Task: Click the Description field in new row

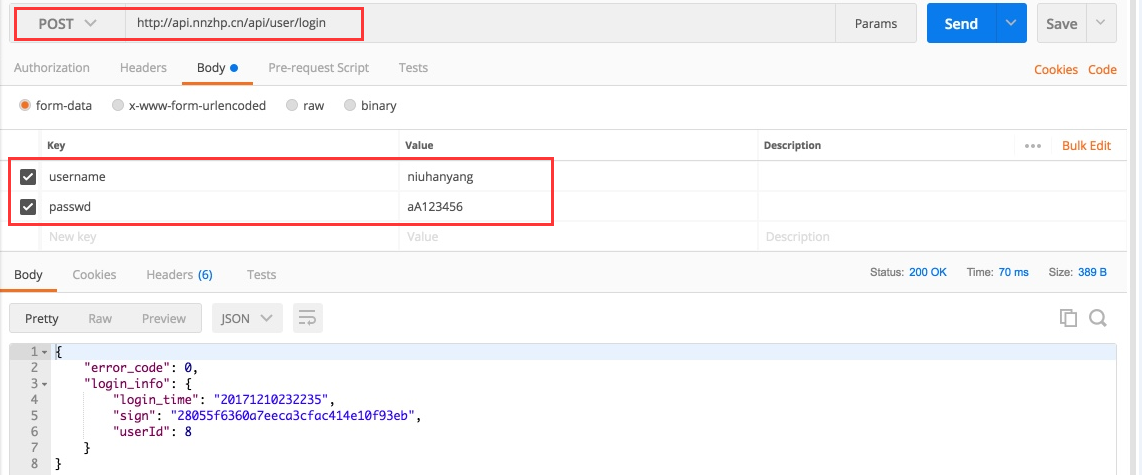Action: [x=940, y=237]
